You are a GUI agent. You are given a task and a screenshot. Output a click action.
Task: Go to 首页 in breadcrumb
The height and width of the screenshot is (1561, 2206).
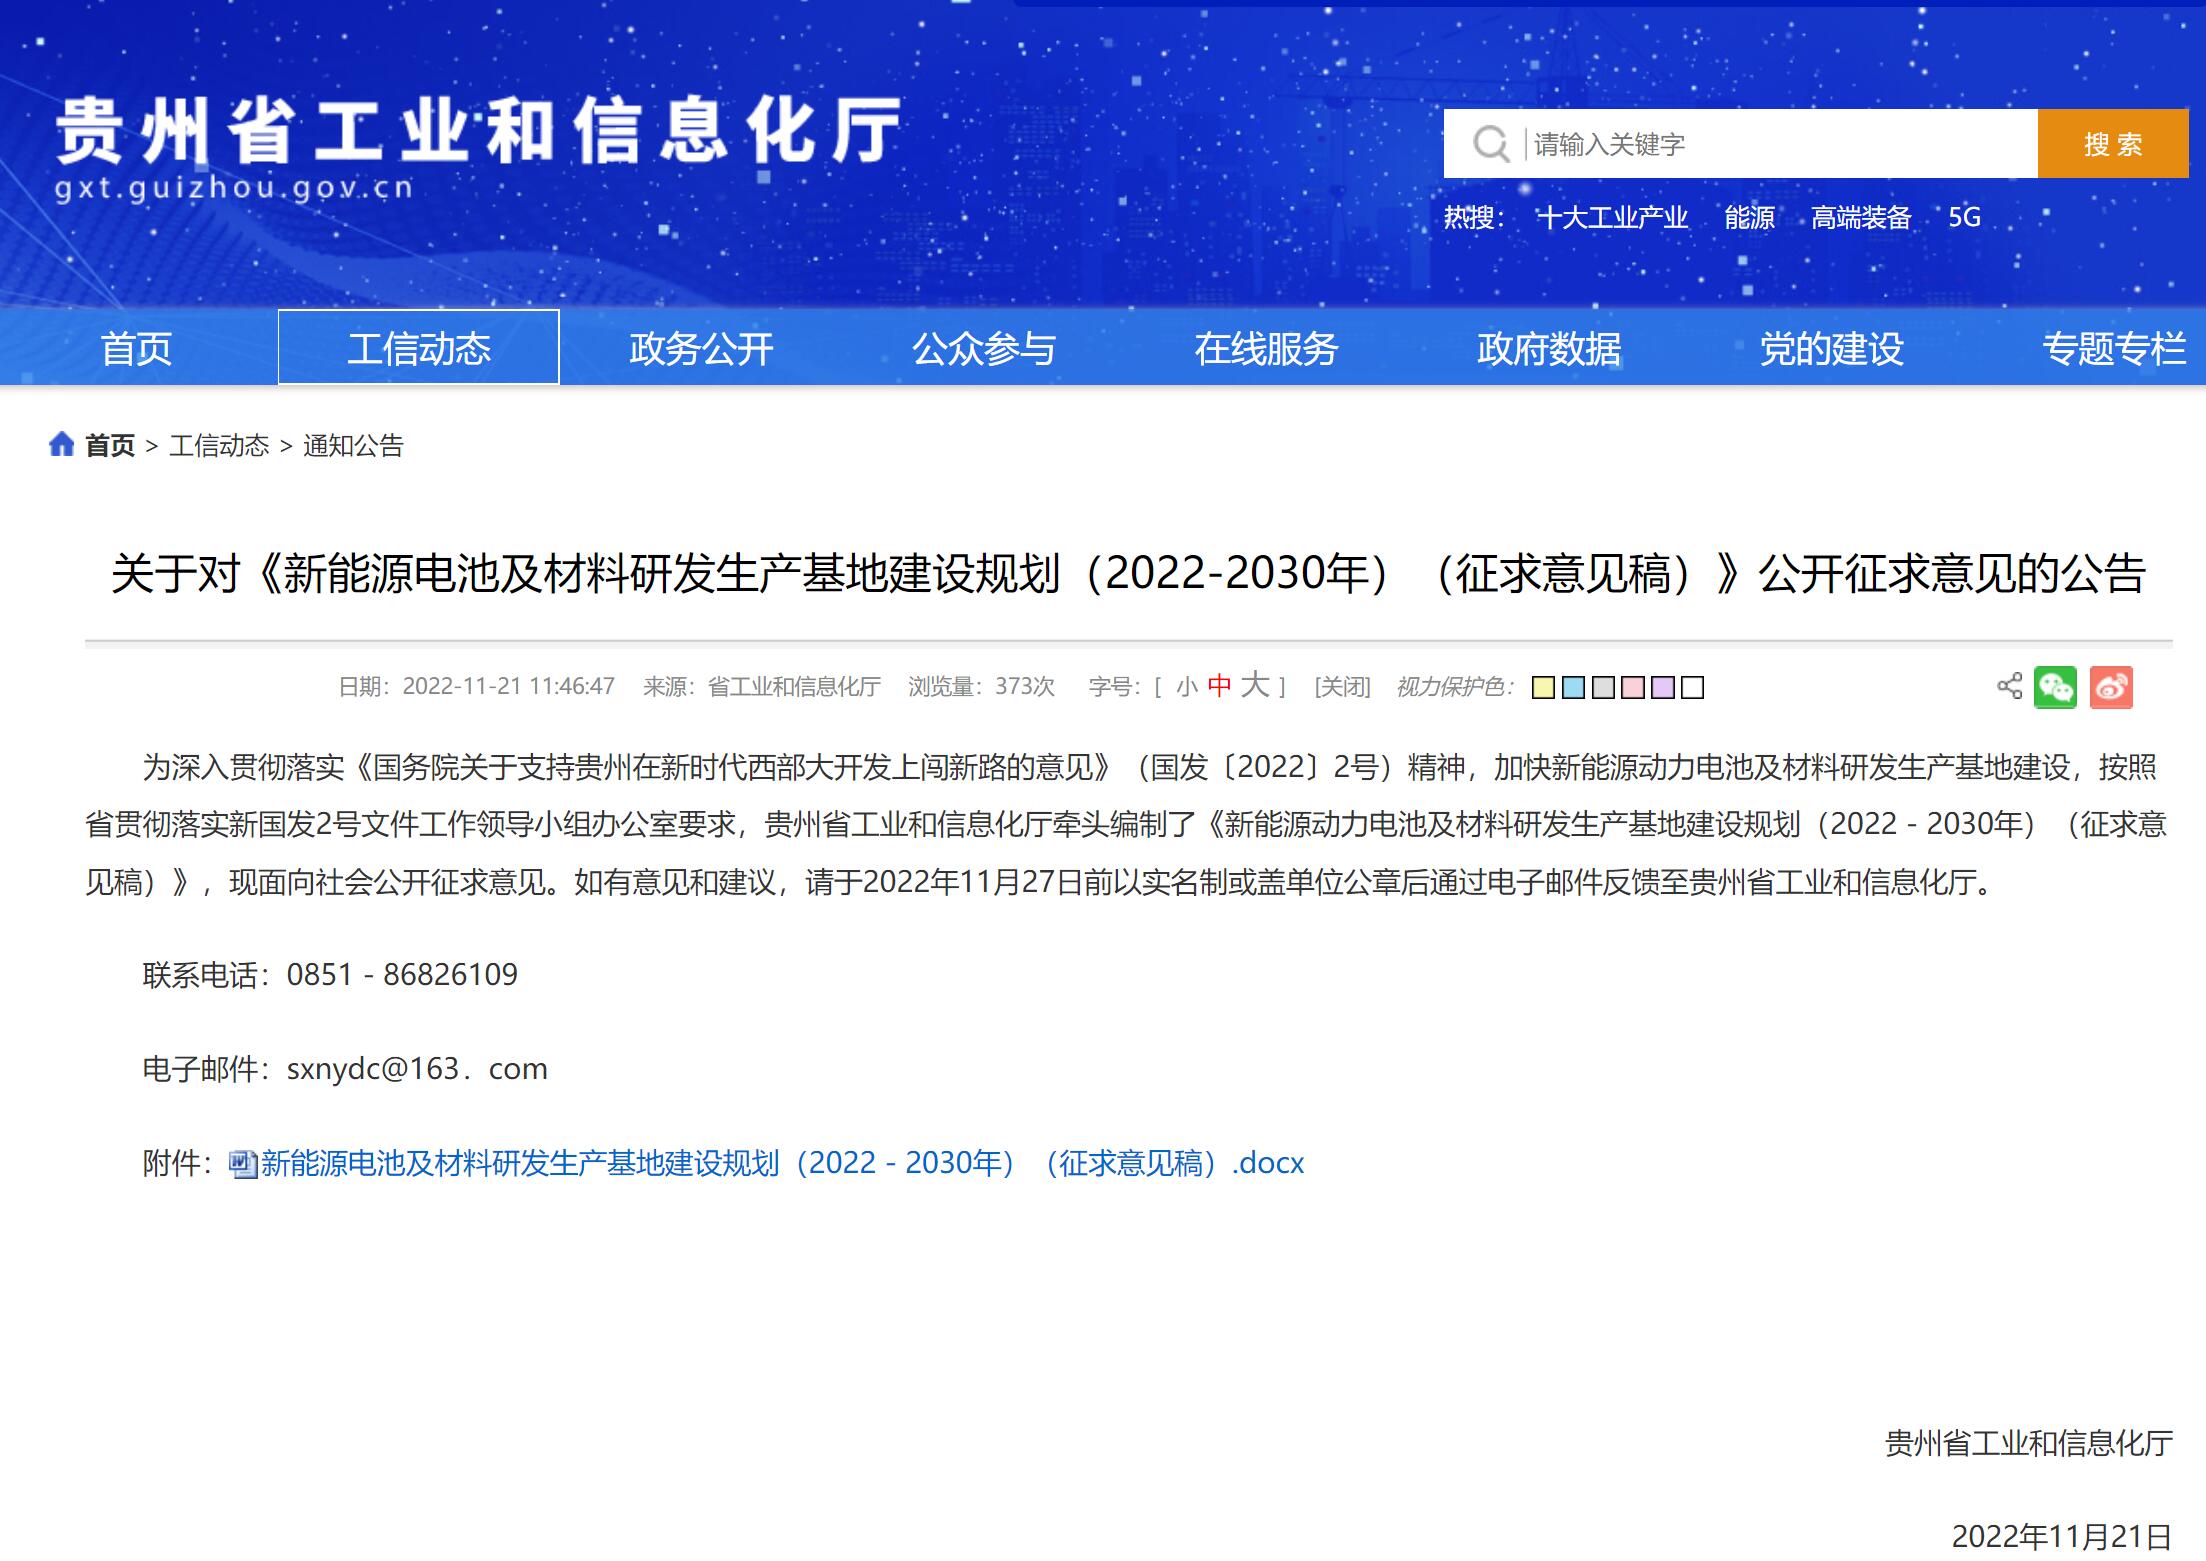(x=109, y=445)
